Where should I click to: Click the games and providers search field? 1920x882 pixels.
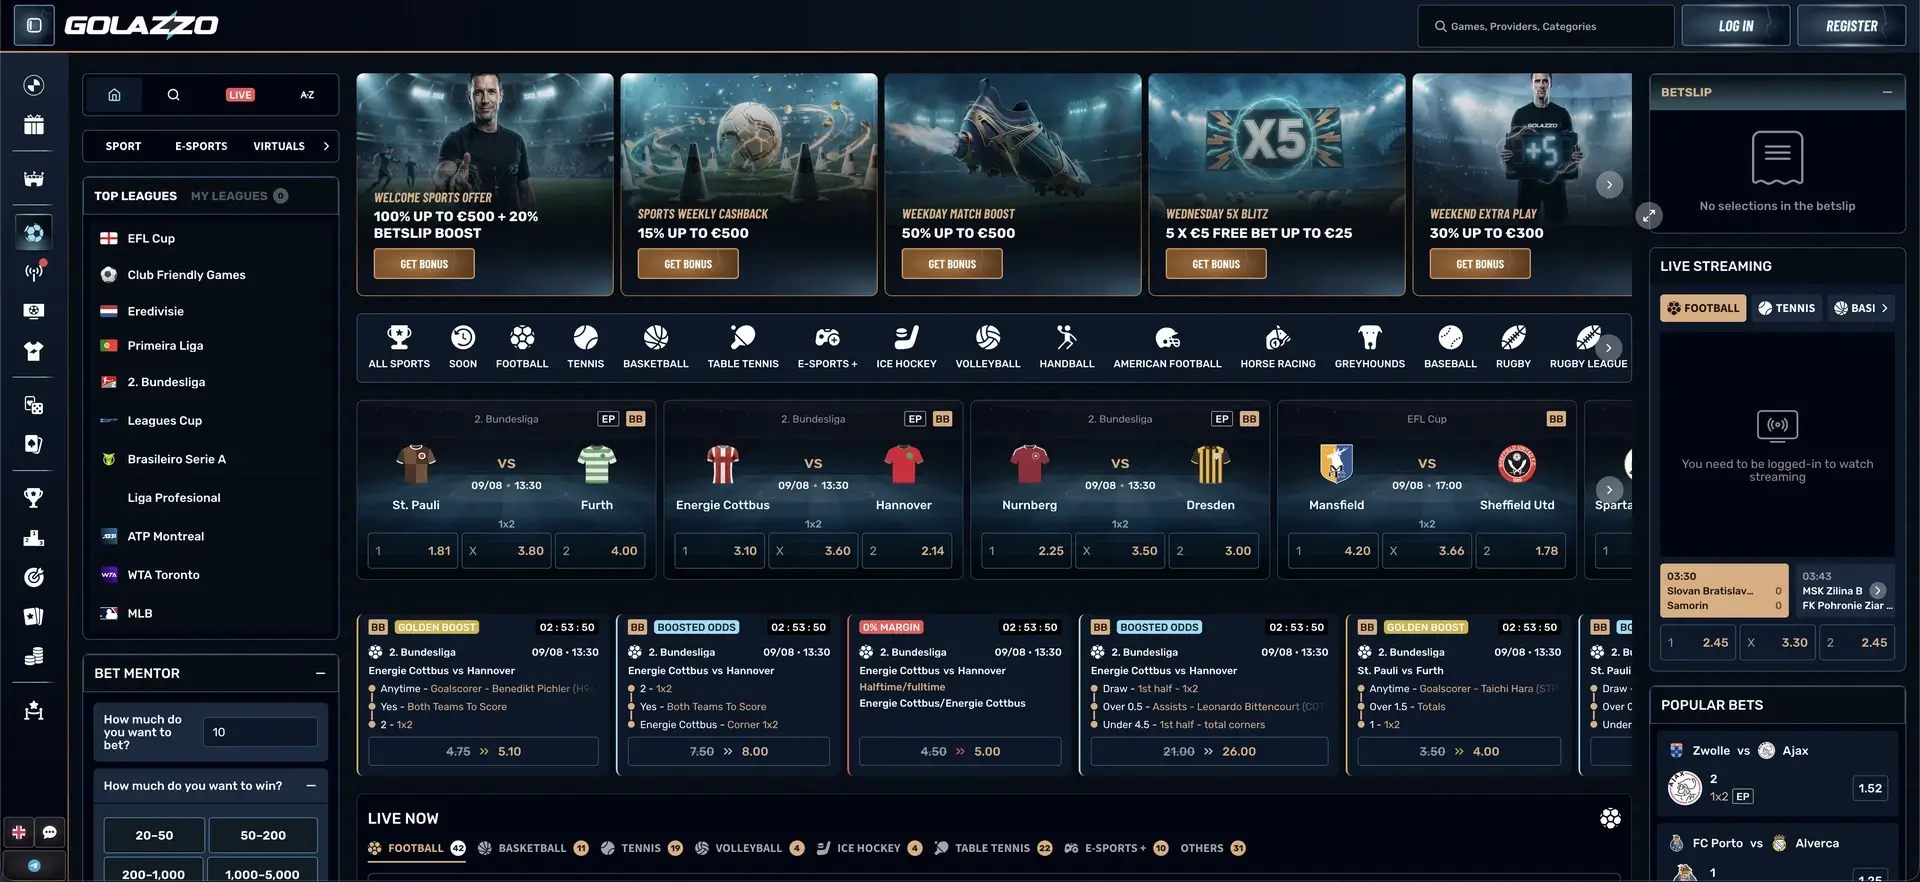coord(1546,26)
